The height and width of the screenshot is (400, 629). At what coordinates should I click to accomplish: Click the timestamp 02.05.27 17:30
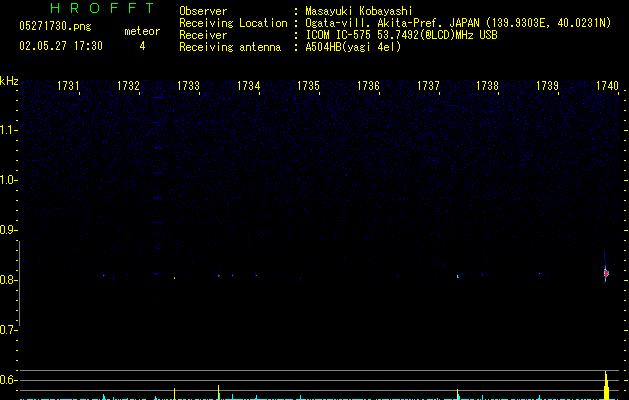61,46
